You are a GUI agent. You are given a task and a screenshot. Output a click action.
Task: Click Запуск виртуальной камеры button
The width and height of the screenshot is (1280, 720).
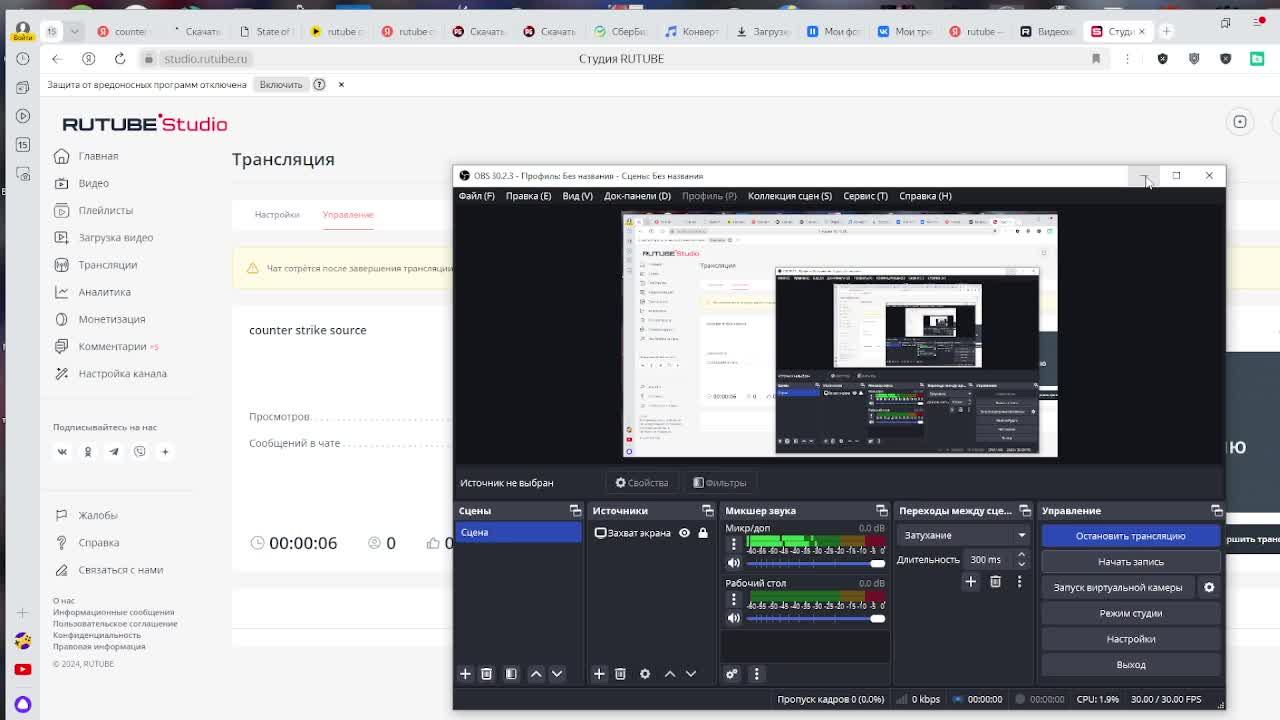1118,588
